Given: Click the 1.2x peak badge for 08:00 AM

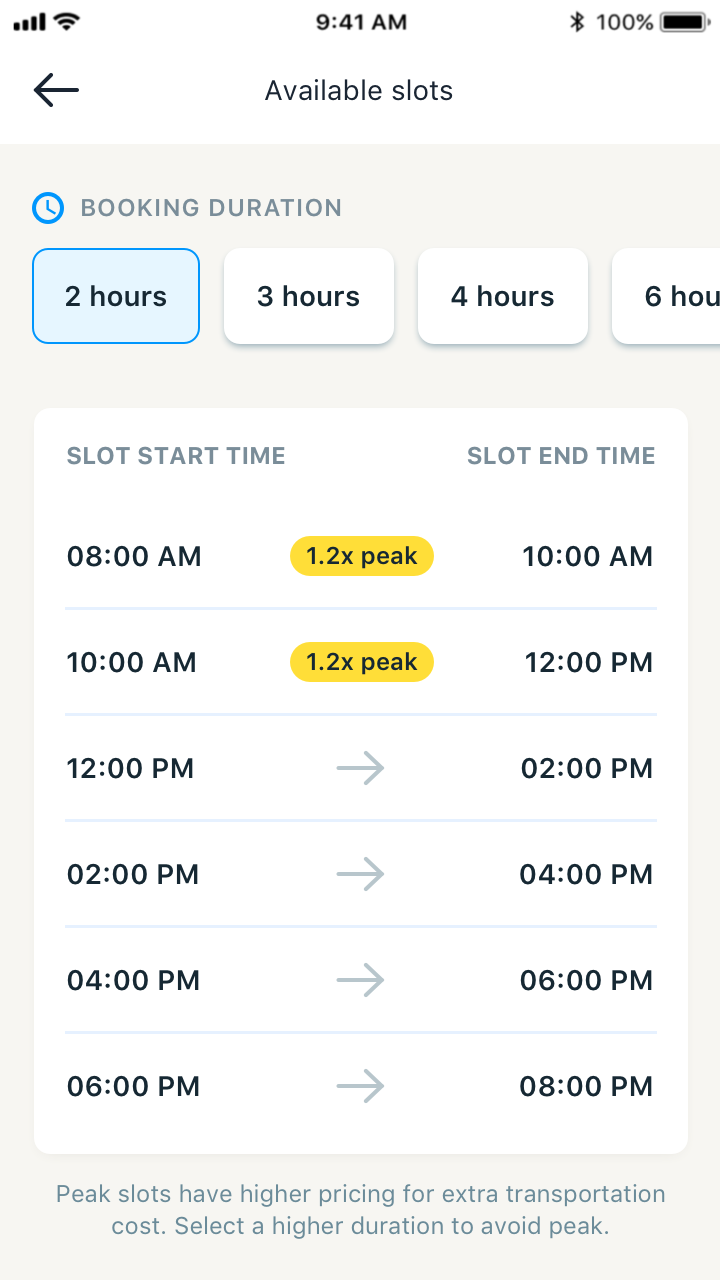Looking at the screenshot, I should [x=361, y=556].
